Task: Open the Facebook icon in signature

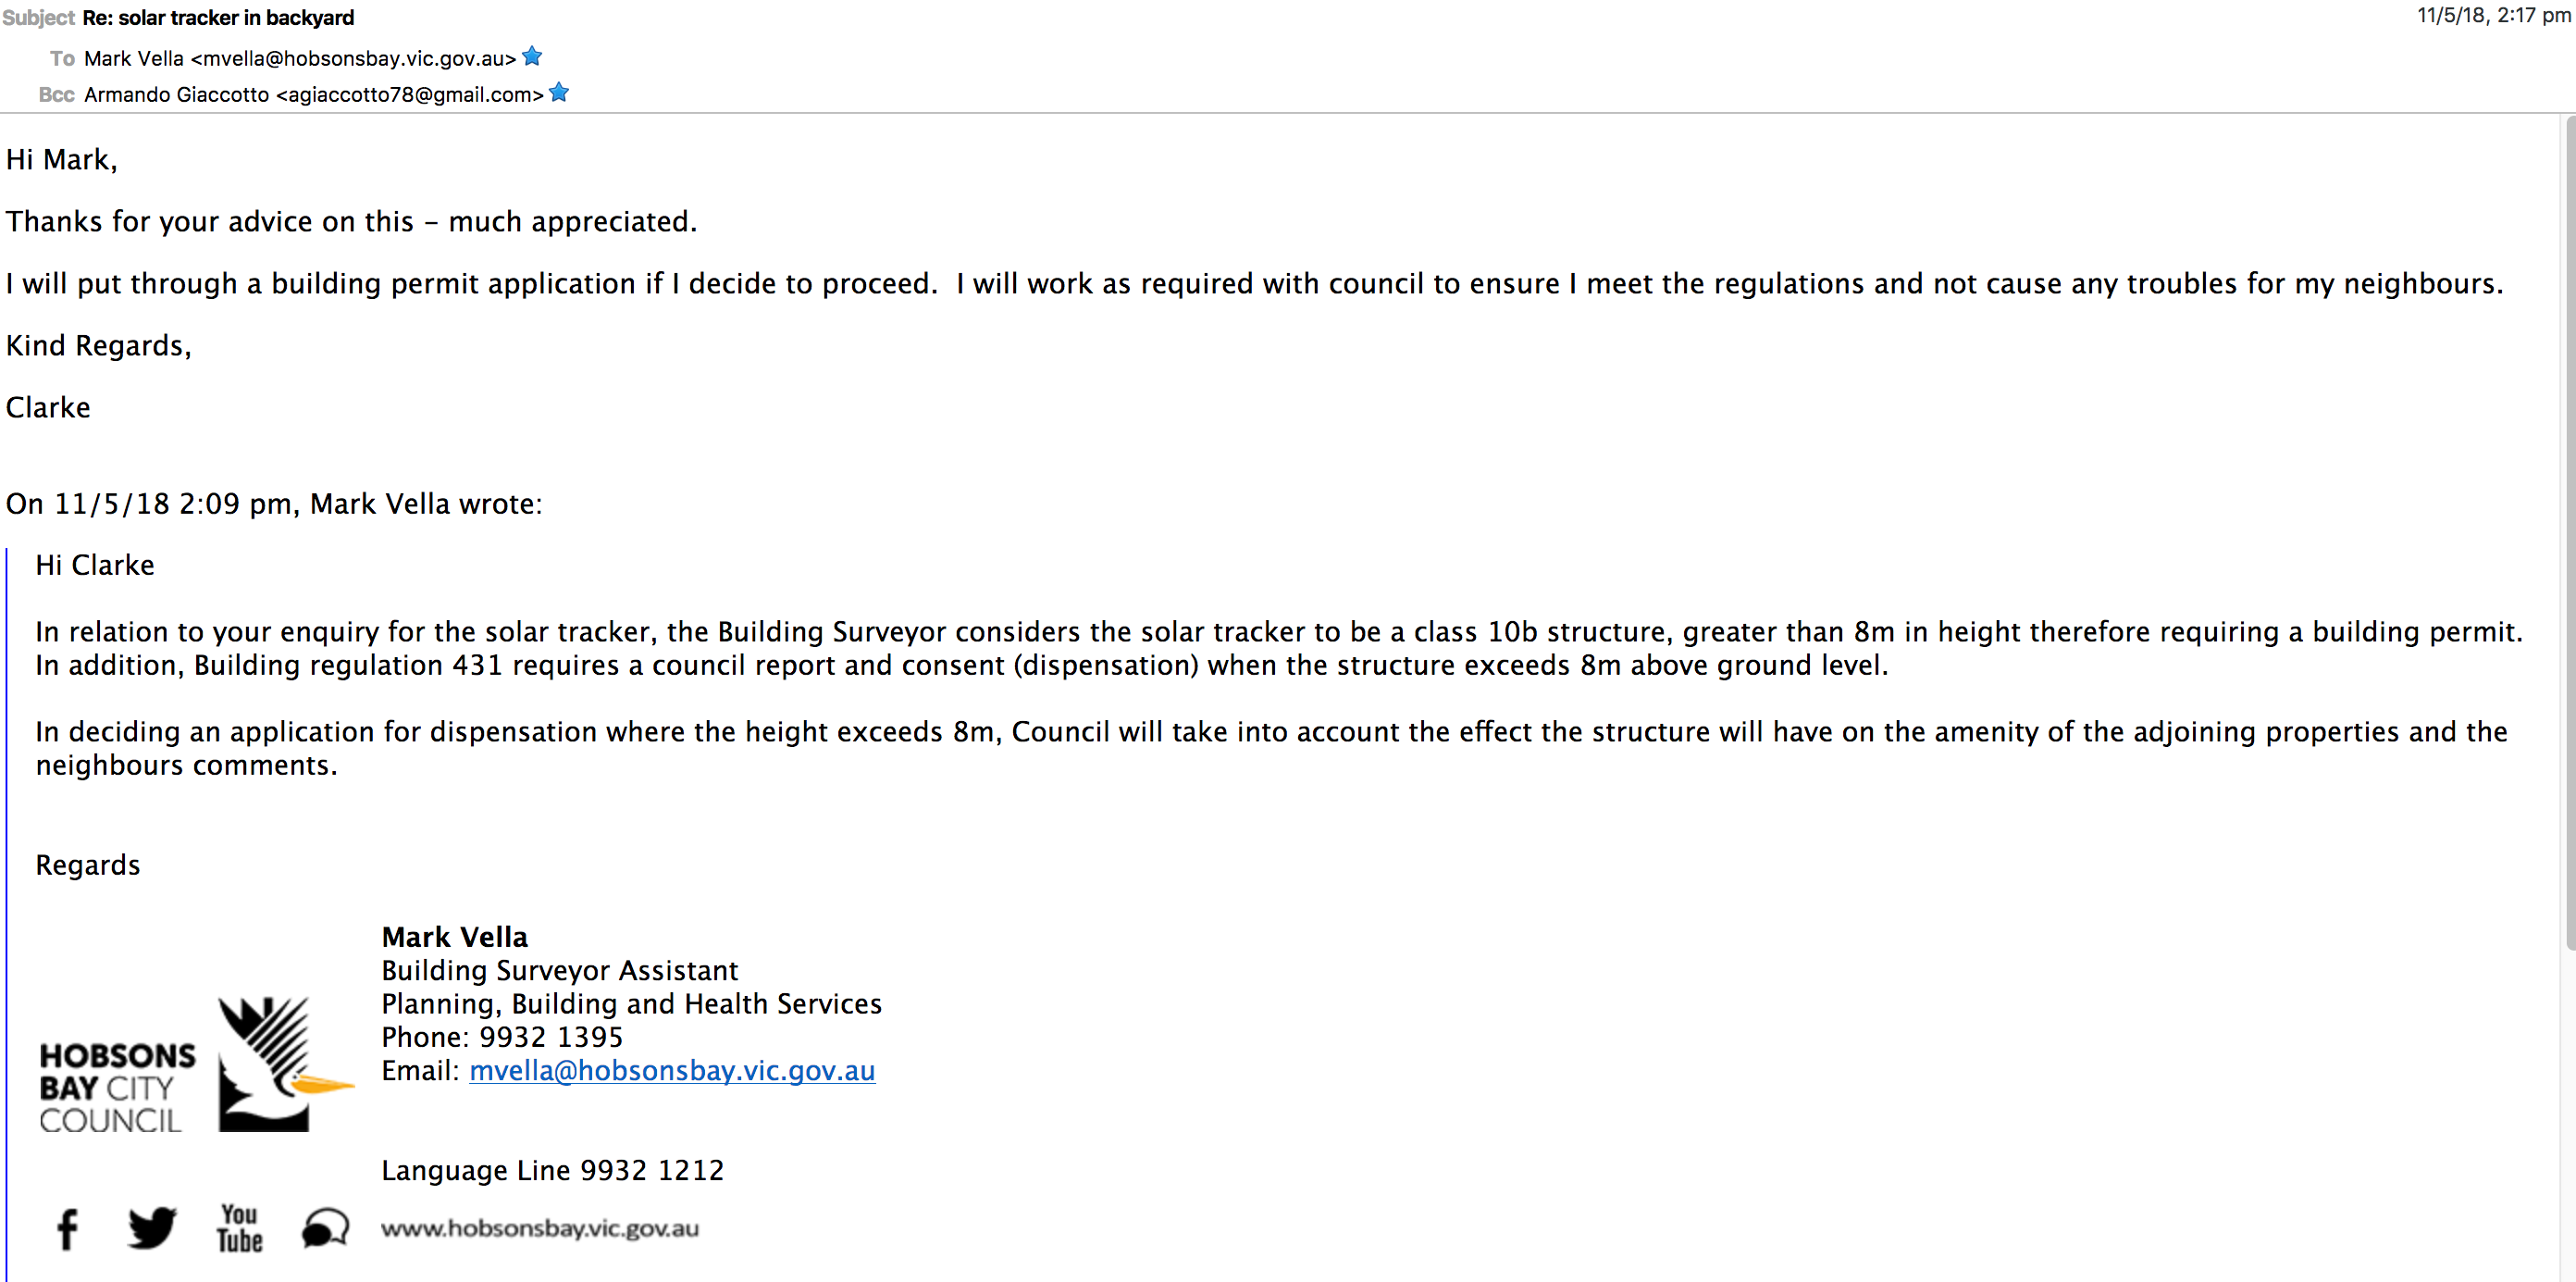Action: coord(67,1229)
